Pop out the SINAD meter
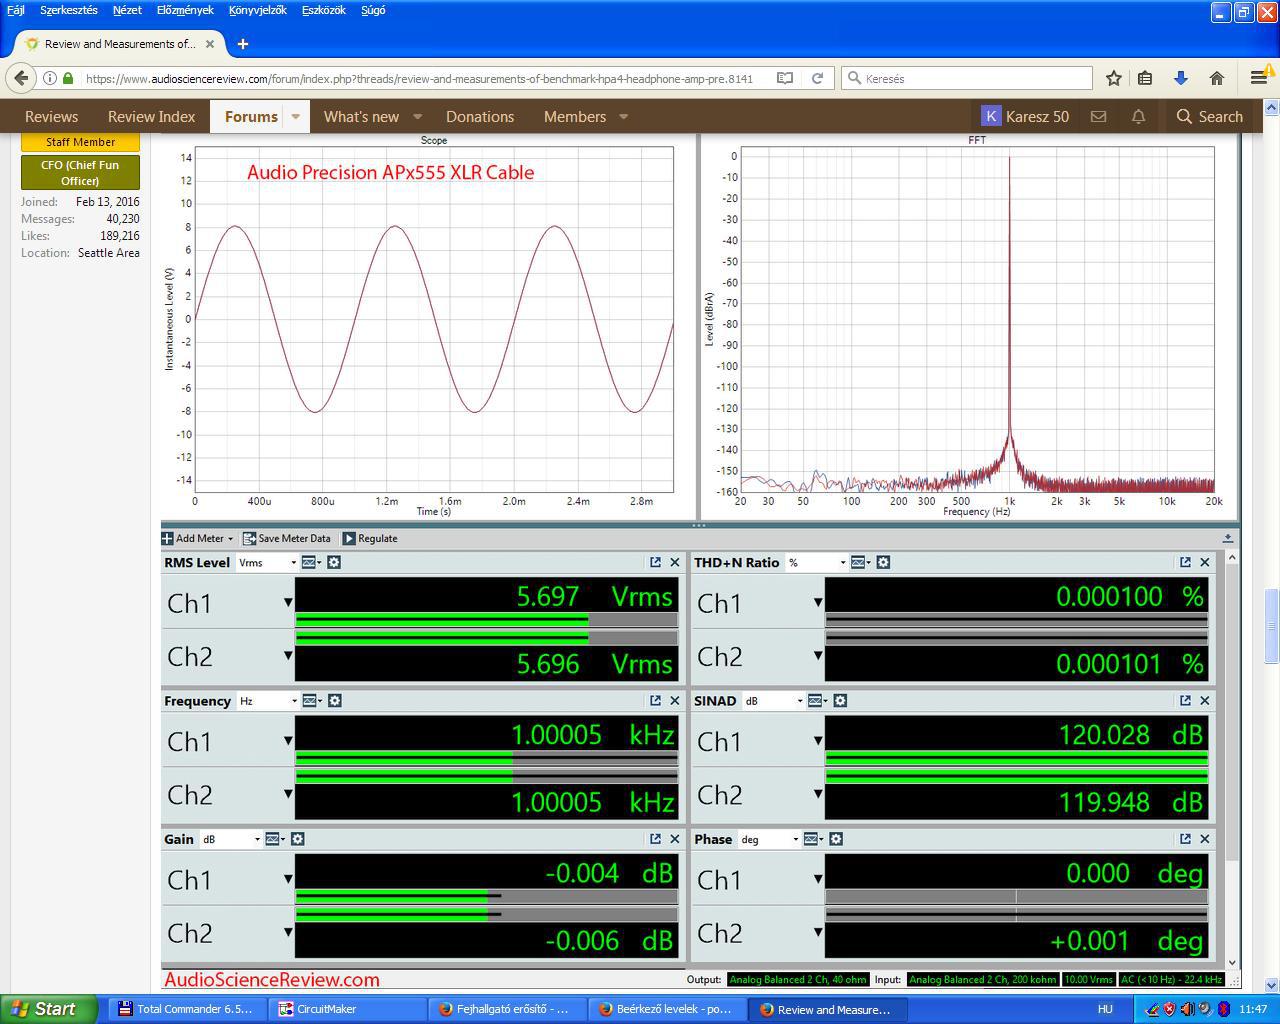 1185,701
